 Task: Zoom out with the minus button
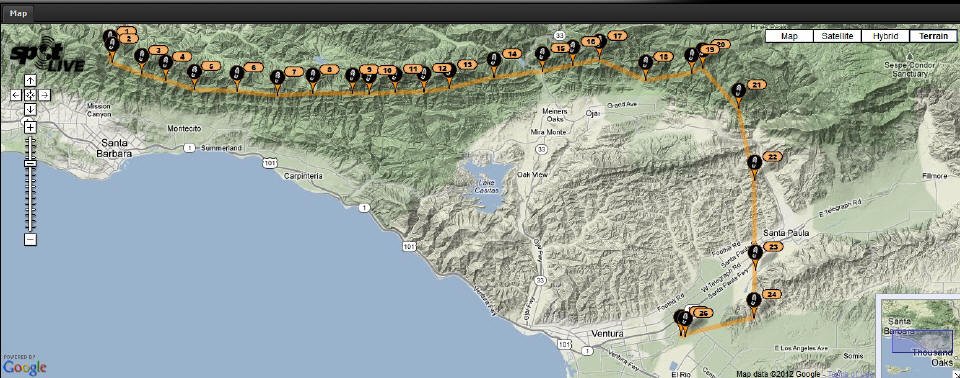(x=30, y=240)
